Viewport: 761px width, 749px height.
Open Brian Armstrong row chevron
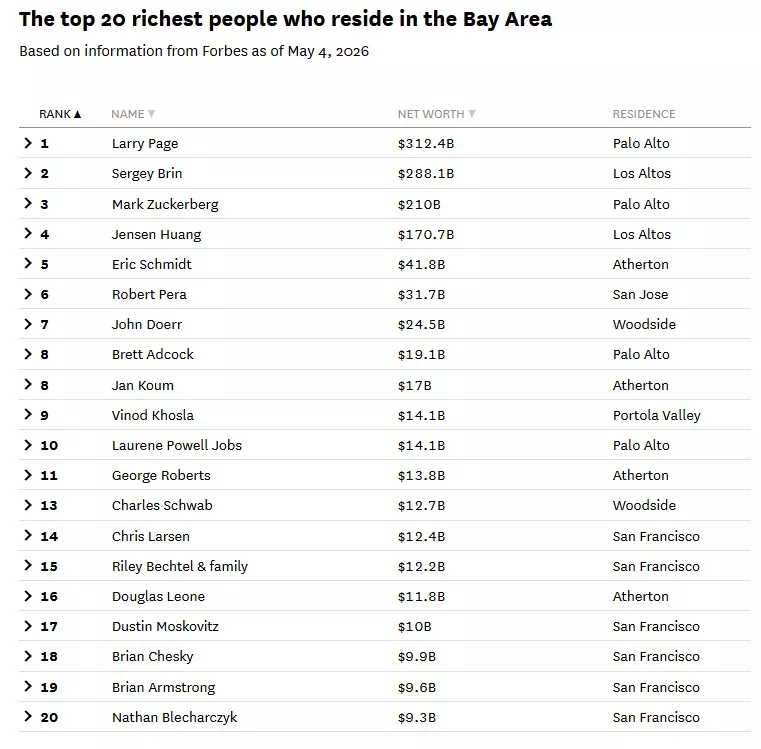coord(28,686)
